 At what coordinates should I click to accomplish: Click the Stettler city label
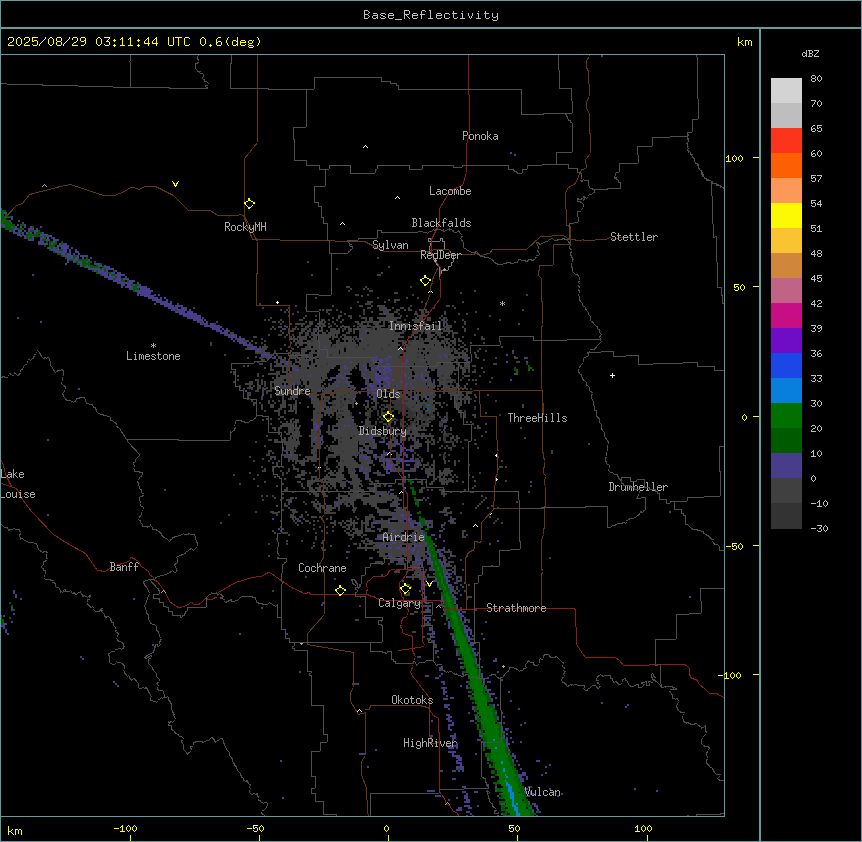point(634,237)
